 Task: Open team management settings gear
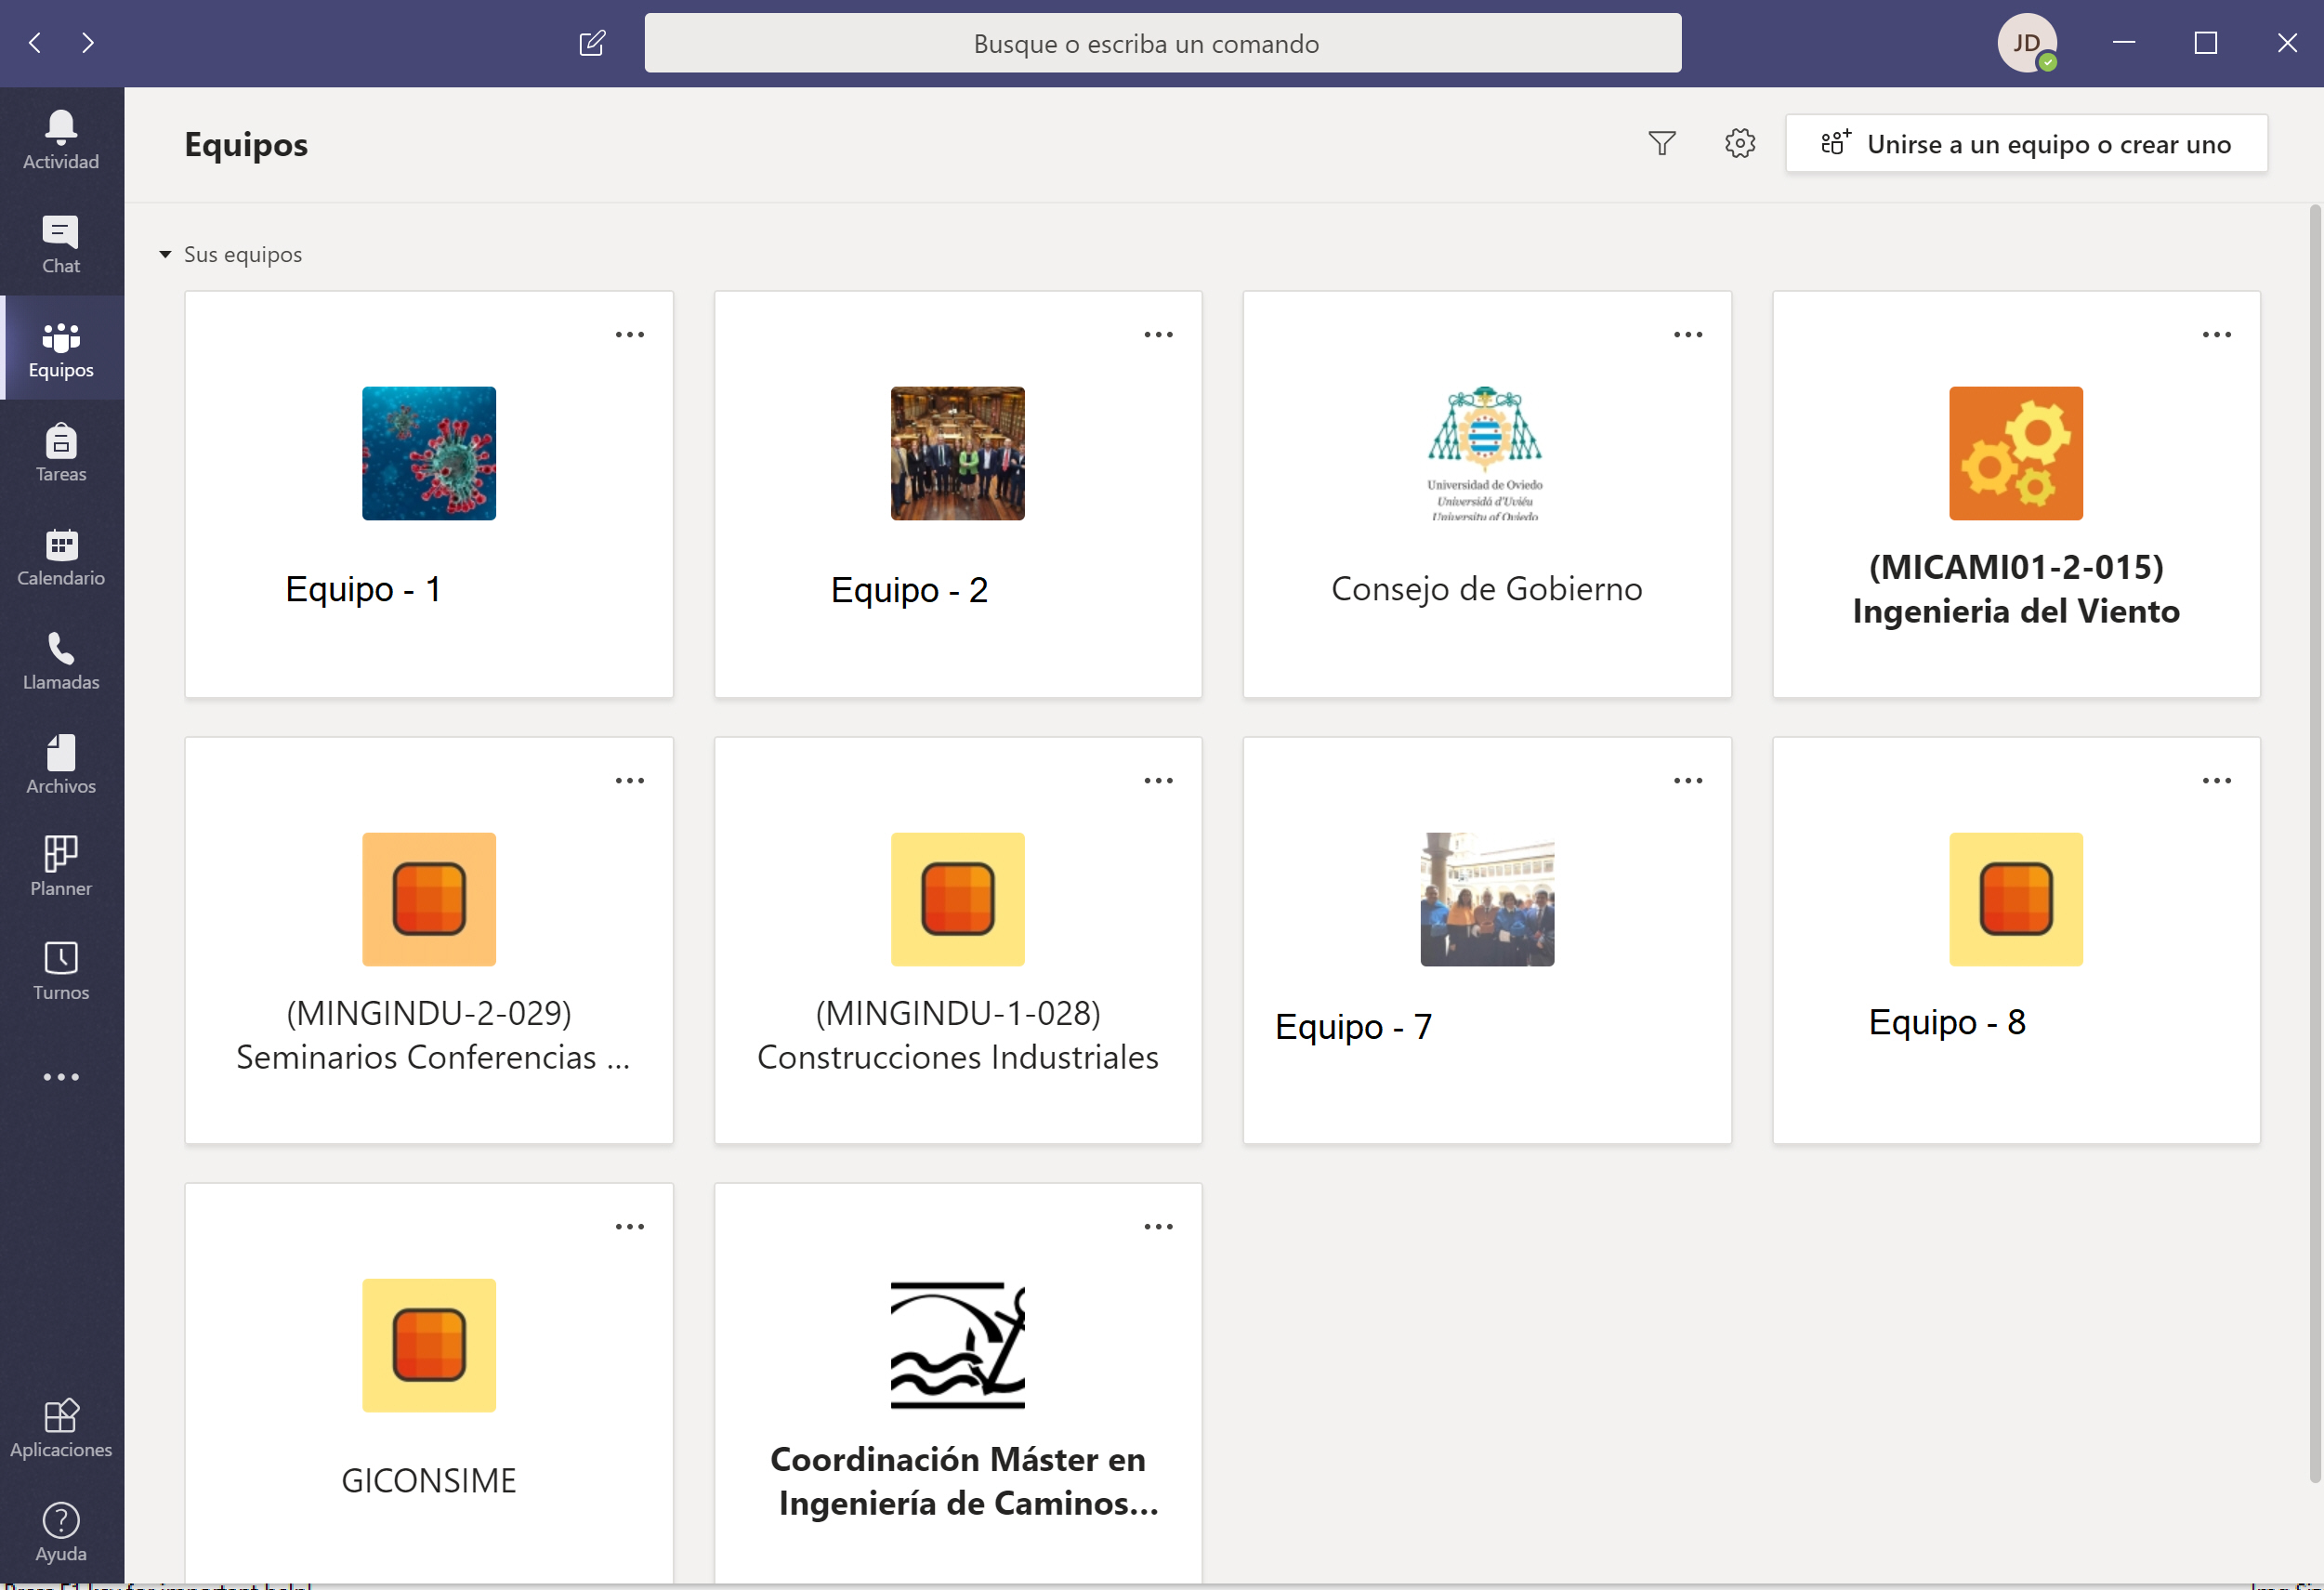point(1740,143)
